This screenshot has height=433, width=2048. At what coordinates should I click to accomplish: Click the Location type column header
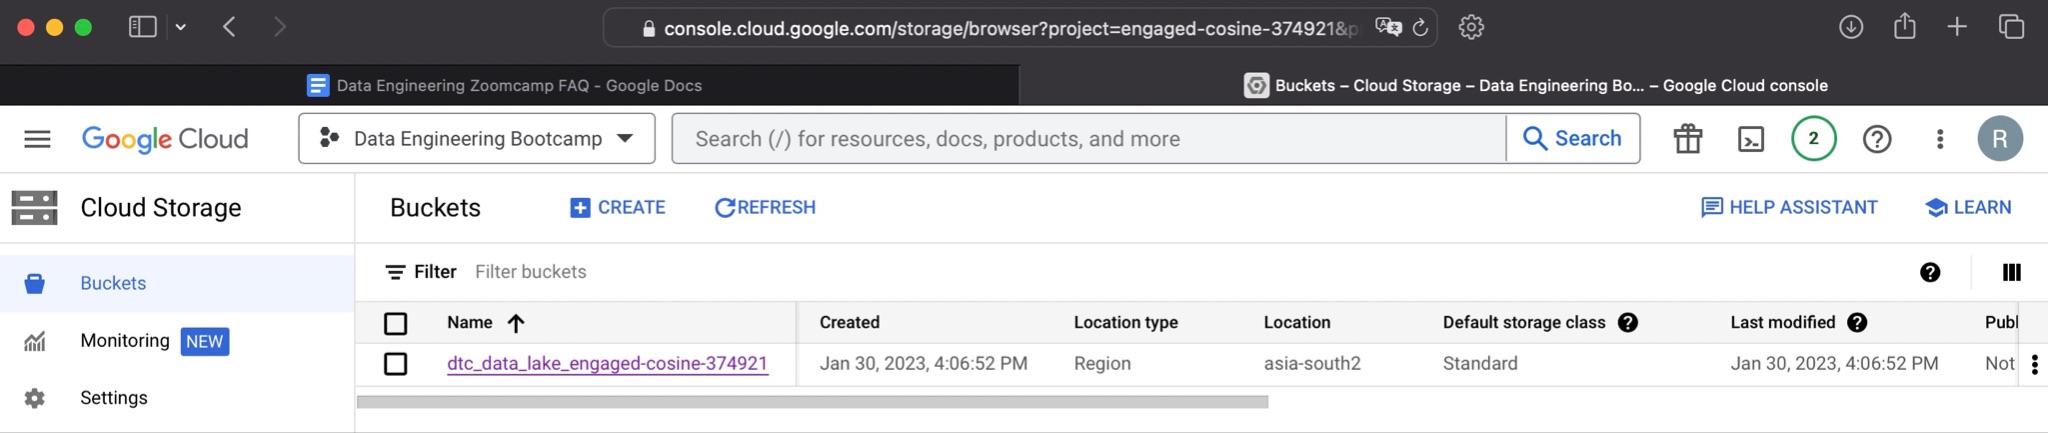[x=1126, y=322]
